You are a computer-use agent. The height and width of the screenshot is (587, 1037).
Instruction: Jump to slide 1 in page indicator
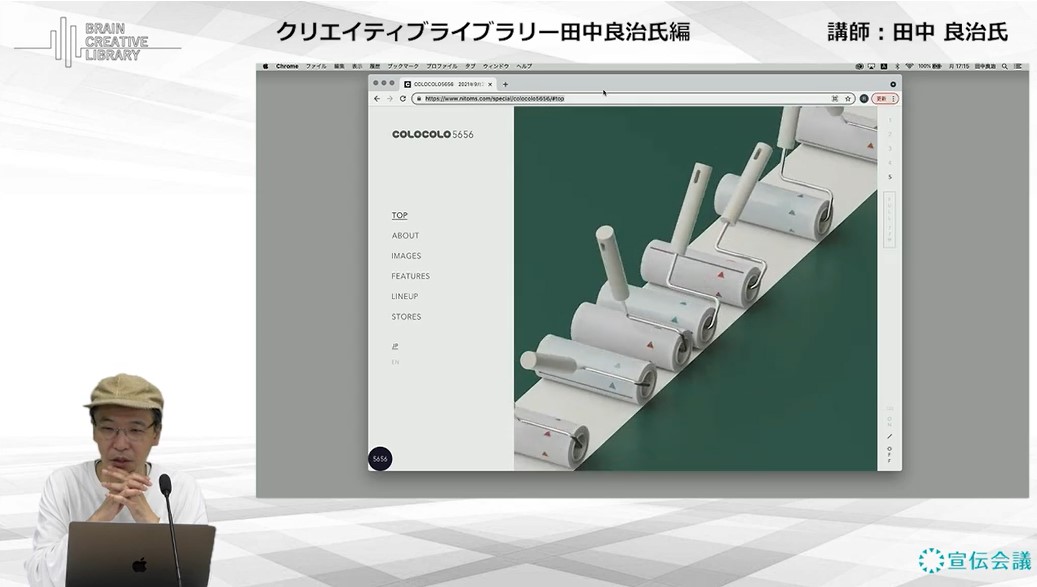click(x=890, y=120)
